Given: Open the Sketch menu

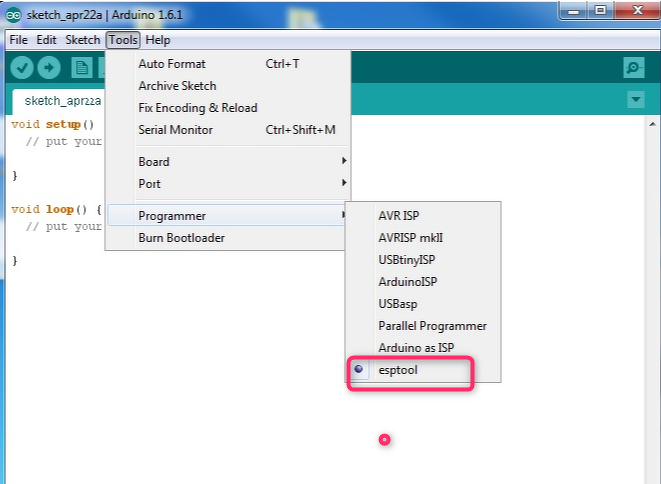Looking at the screenshot, I should pyautogui.click(x=83, y=40).
